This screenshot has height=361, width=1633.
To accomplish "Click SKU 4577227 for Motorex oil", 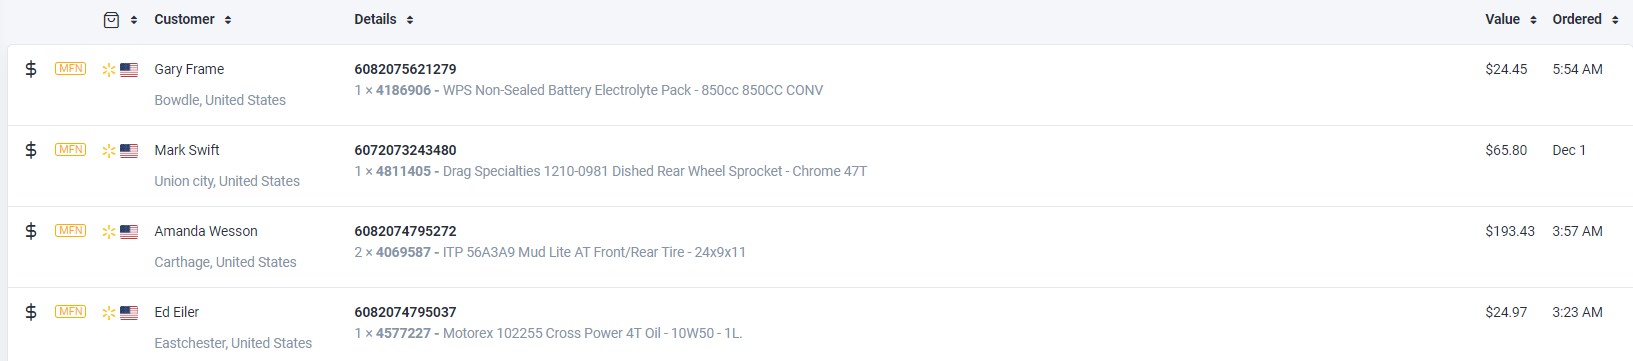I will (x=403, y=333).
